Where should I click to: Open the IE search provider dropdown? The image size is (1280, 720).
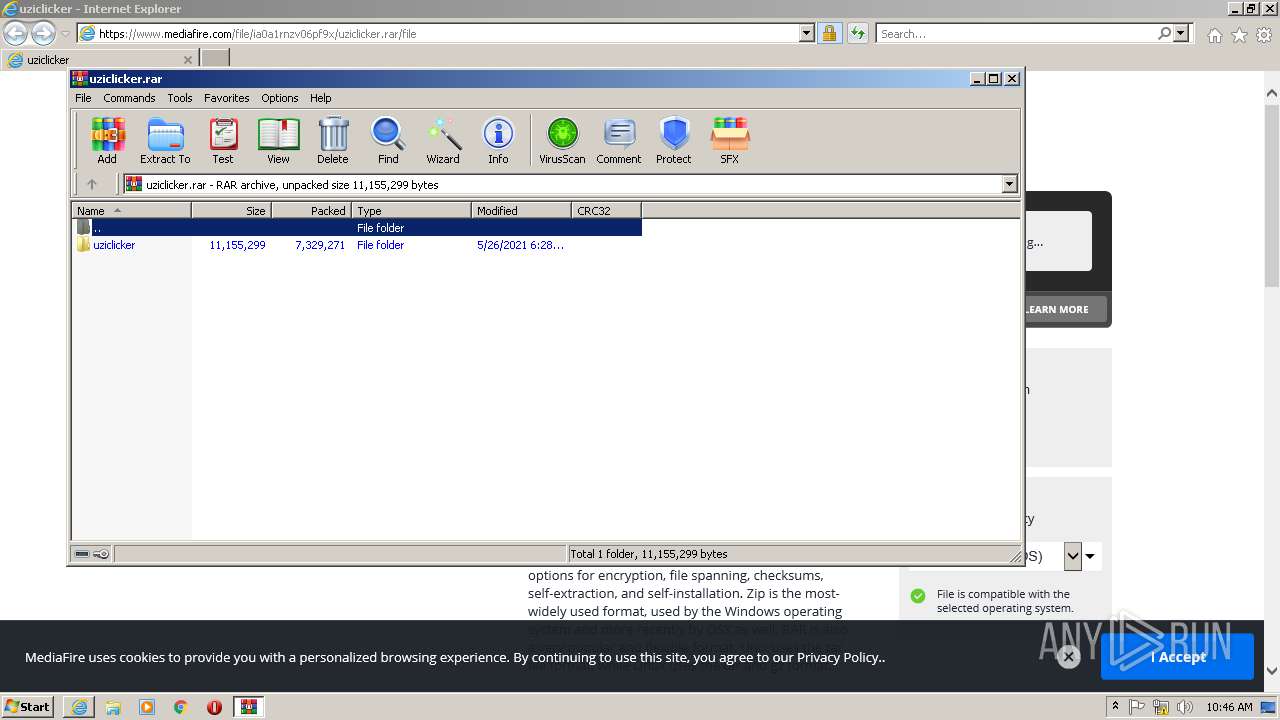1181,33
